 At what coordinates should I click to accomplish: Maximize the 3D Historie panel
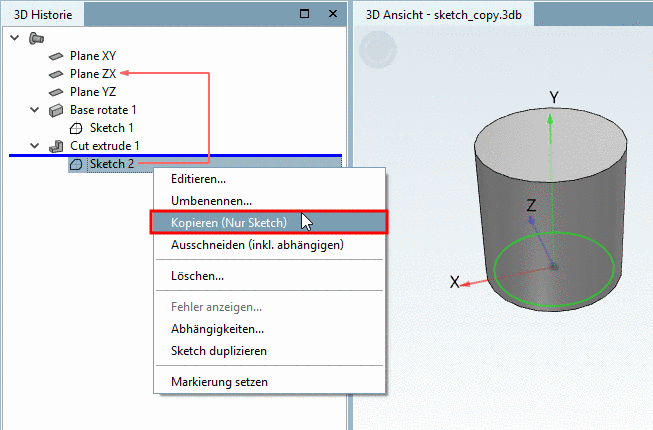coord(304,14)
